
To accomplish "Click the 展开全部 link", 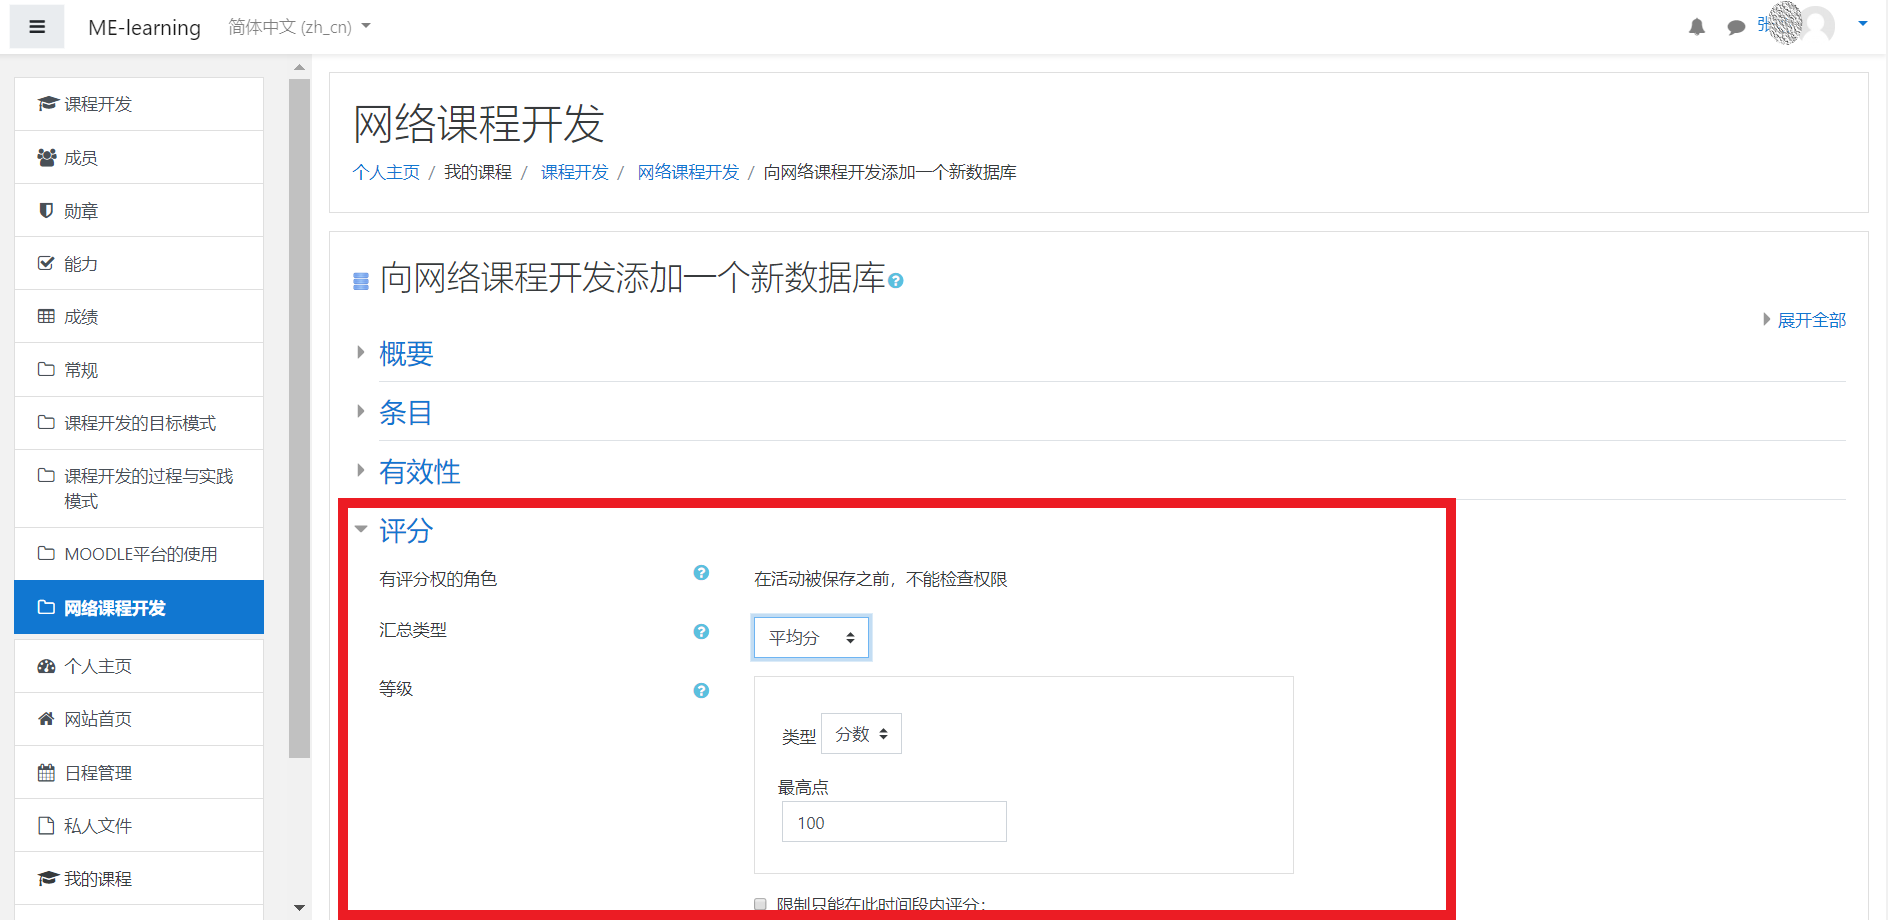I will (1810, 320).
